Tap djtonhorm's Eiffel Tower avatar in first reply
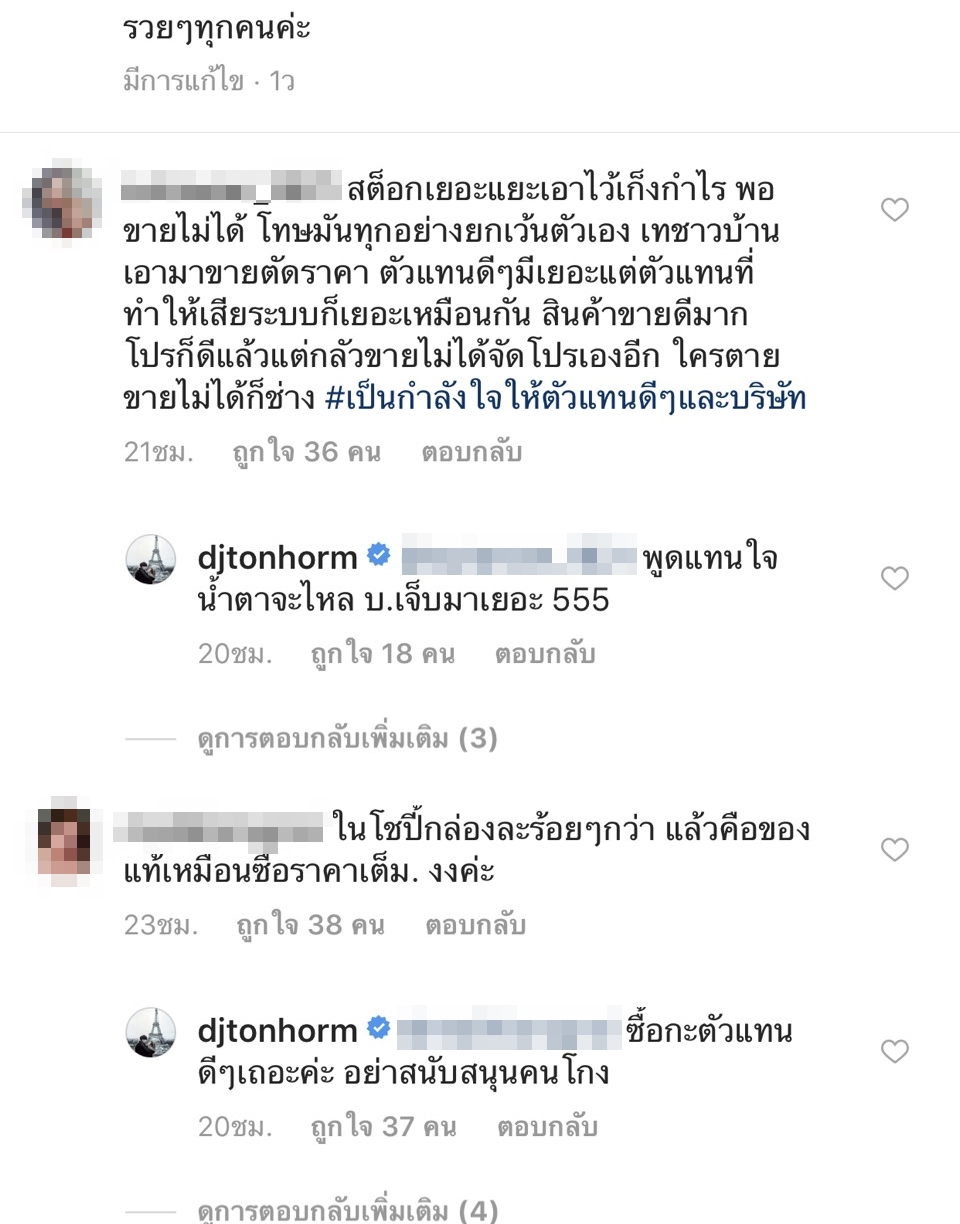Image resolution: width=960 pixels, height=1224 pixels. tap(151, 559)
